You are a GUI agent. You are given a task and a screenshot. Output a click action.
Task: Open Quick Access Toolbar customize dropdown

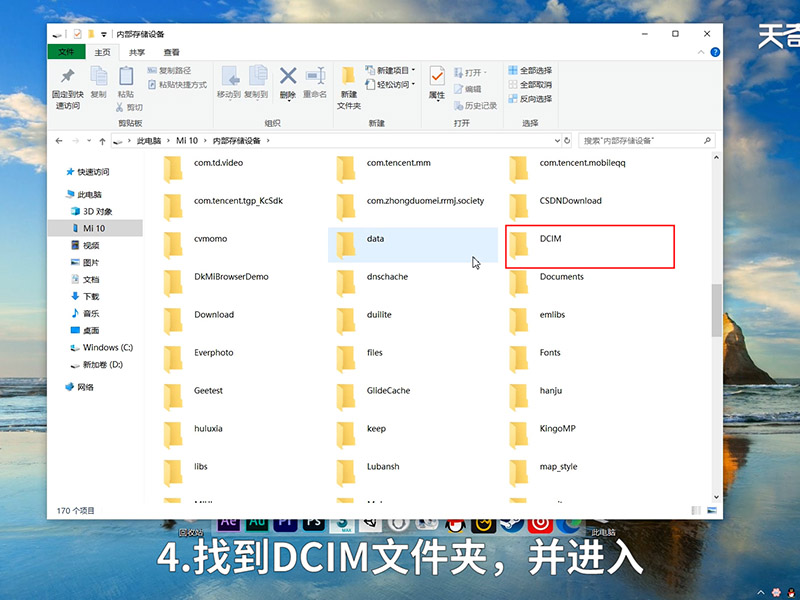[x=104, y=34]
